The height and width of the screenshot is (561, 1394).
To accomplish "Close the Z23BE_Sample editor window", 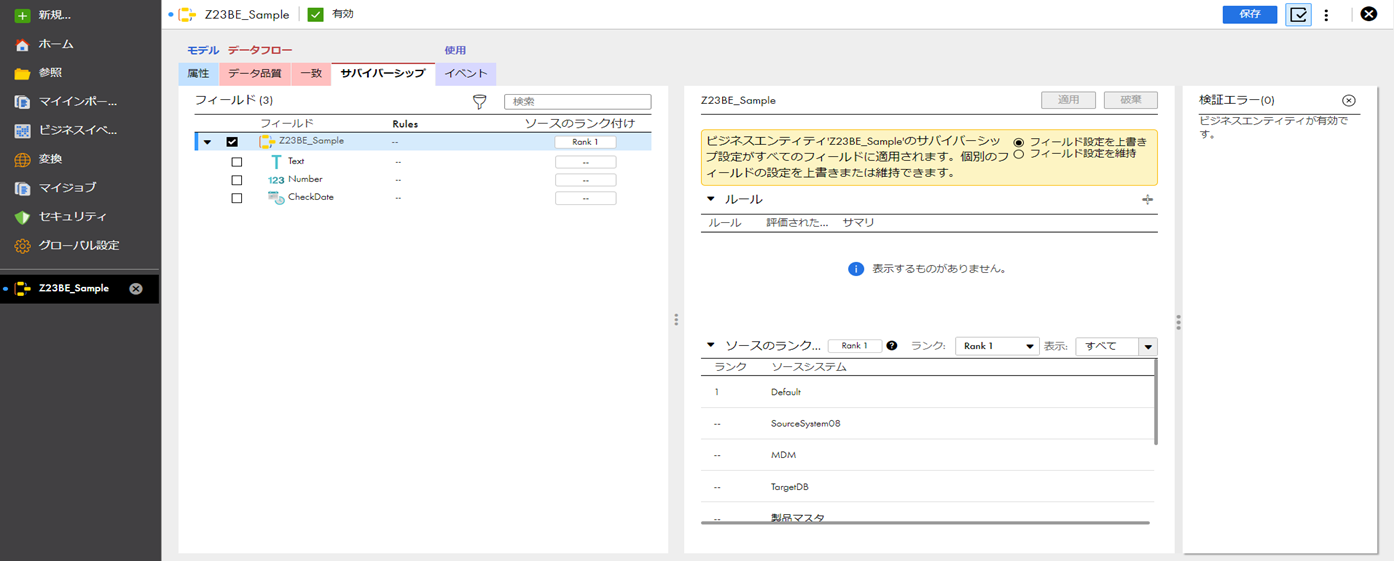I will [x=1369, y=14].
